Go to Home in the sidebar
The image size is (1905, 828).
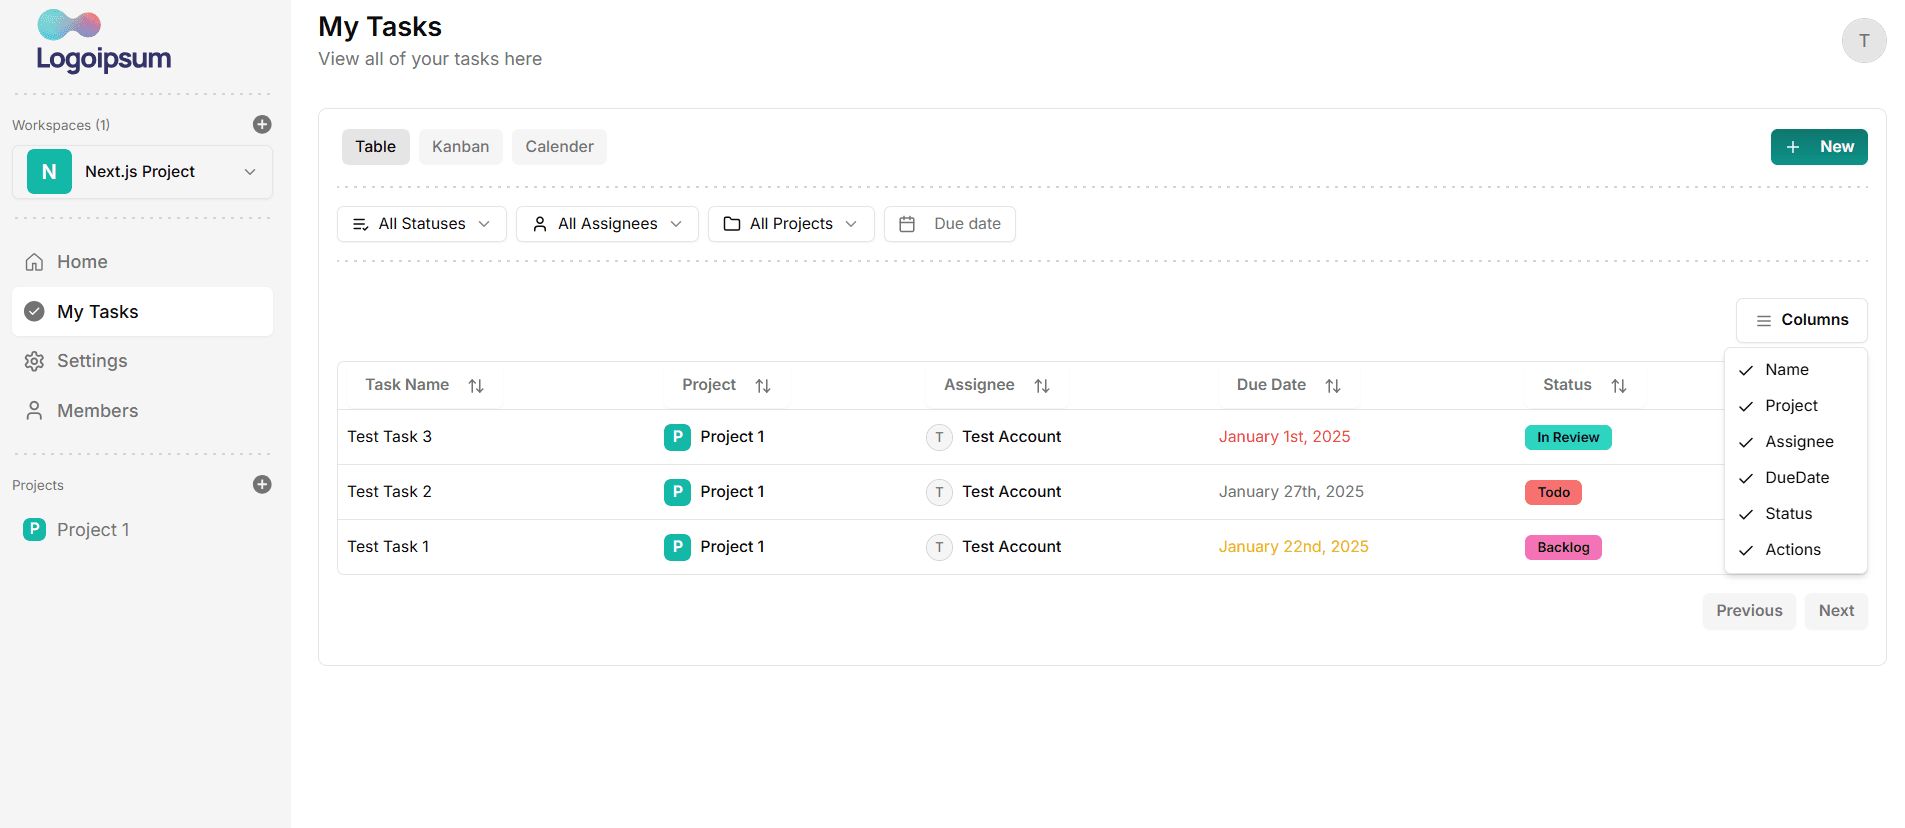click(x=142, y=262)
